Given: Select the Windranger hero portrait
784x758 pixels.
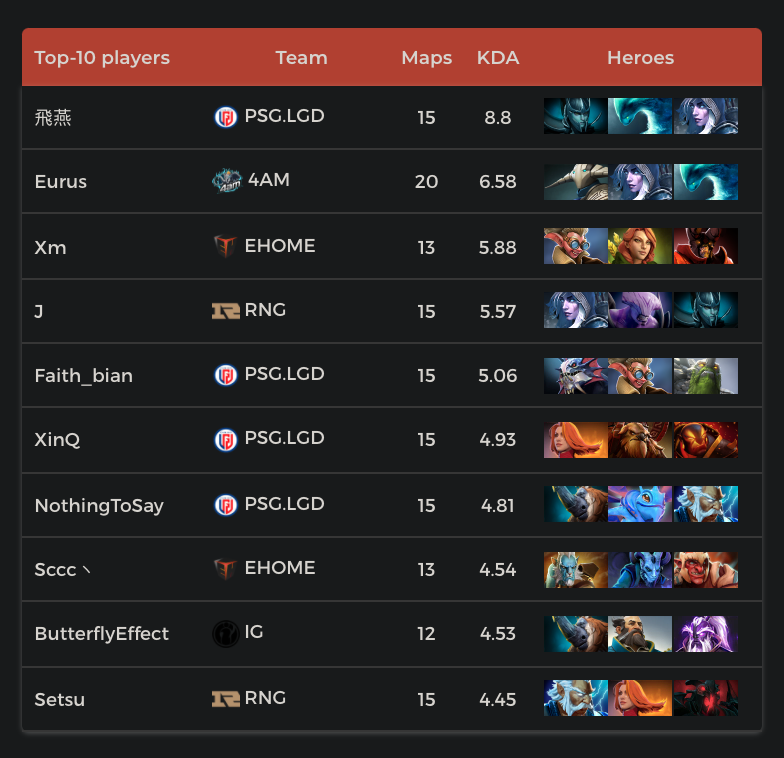Looking at the screenshot, I should tap(640, 246).
